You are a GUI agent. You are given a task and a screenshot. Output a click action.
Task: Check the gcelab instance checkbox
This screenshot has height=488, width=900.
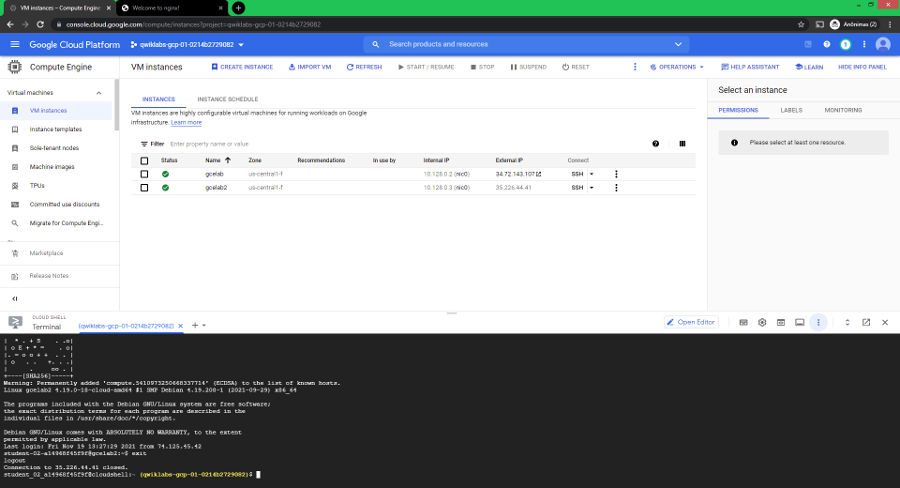click(x=144, y=175)
